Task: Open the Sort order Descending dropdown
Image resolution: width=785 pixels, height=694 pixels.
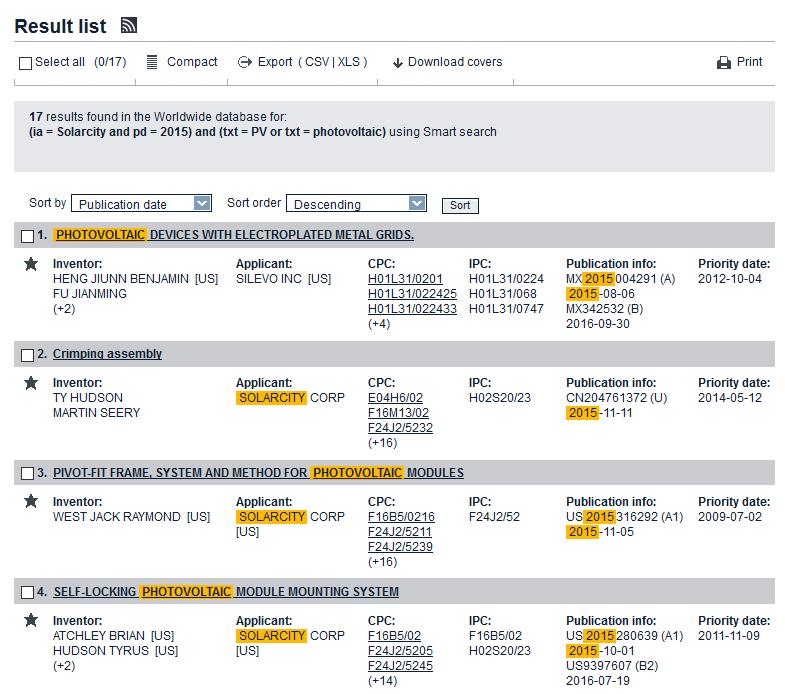Action: point(356,203)
